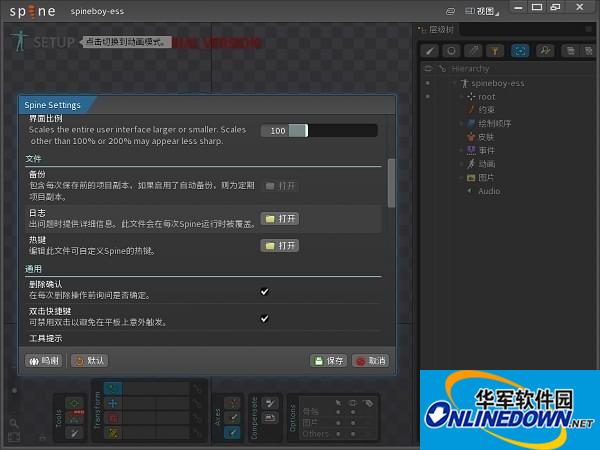Click the magnifier zoom icon in viewport
600x450 pixels.
[14, 423]
